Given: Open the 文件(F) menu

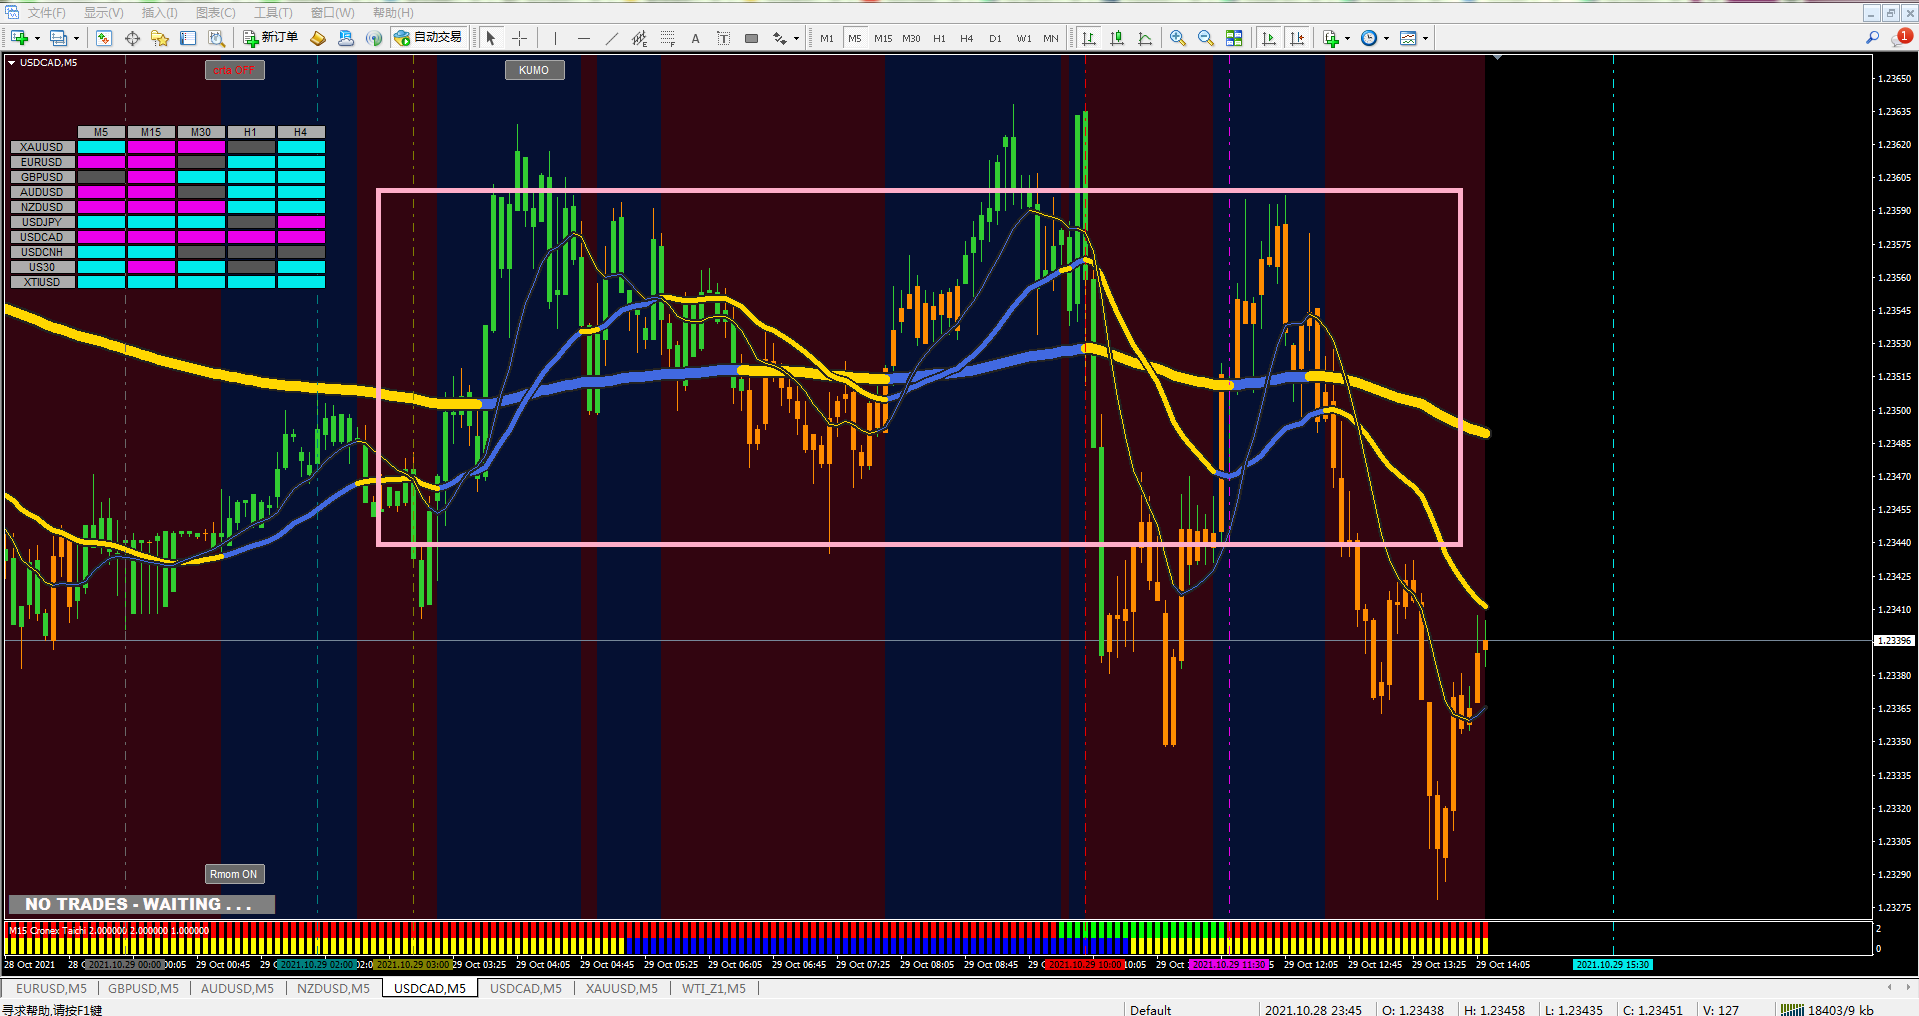Looking at the screenshot, I should coord(46,13).
